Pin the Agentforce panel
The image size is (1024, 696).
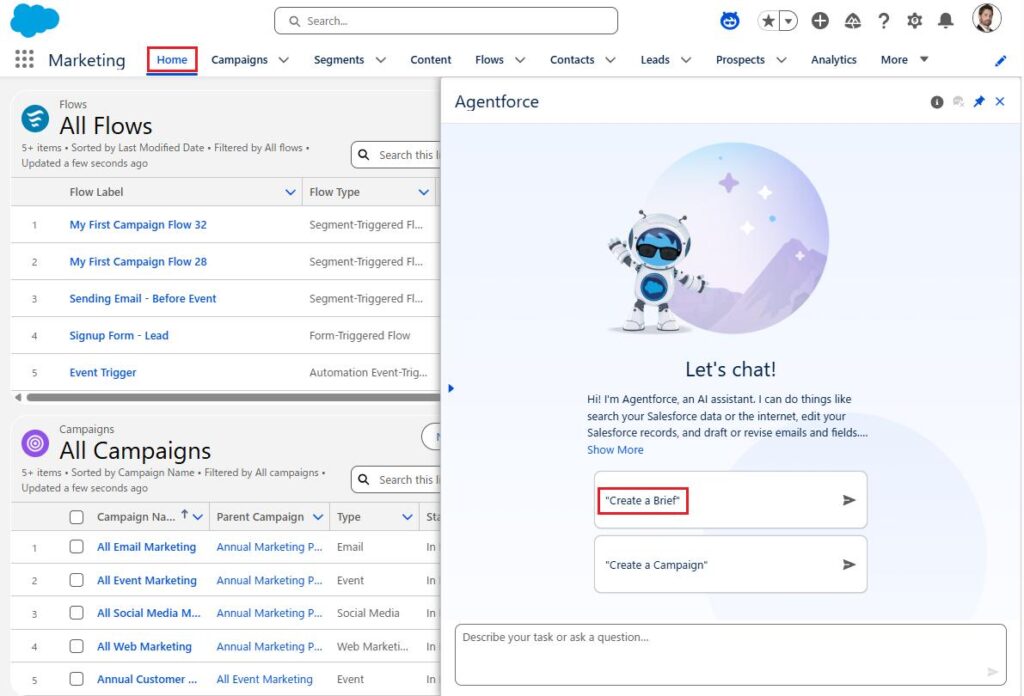[x=979, y=101]
